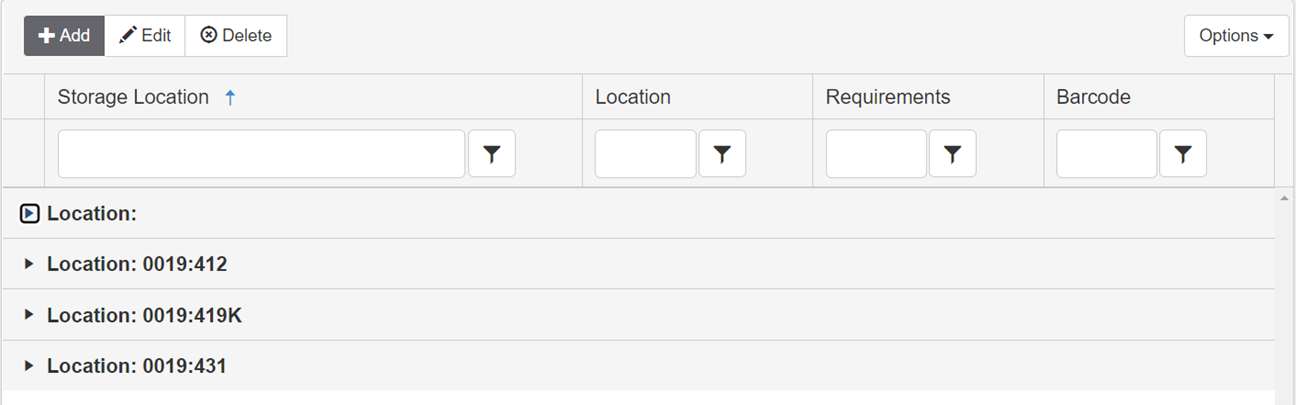Expand the blank Location group
1296x405 pixels.
point(29,213)
